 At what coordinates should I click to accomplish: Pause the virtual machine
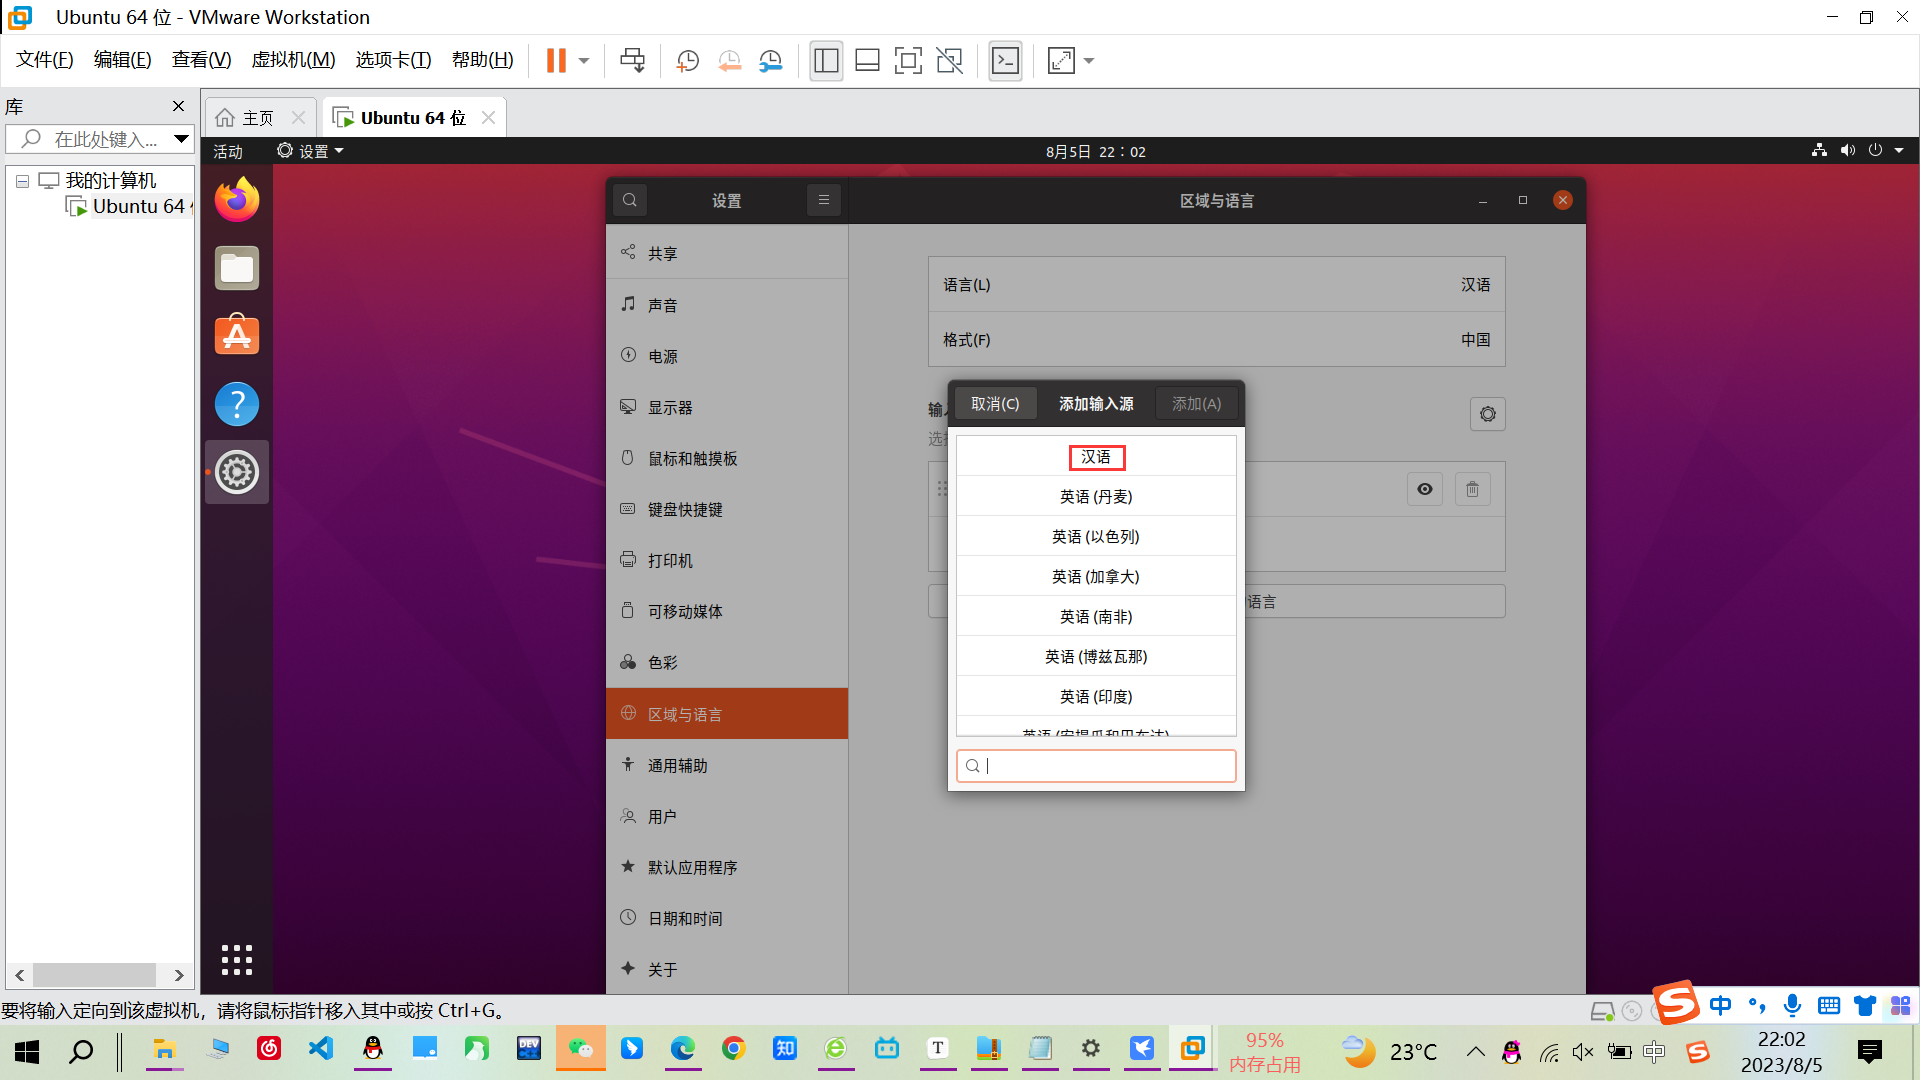[x=556, y=61]
